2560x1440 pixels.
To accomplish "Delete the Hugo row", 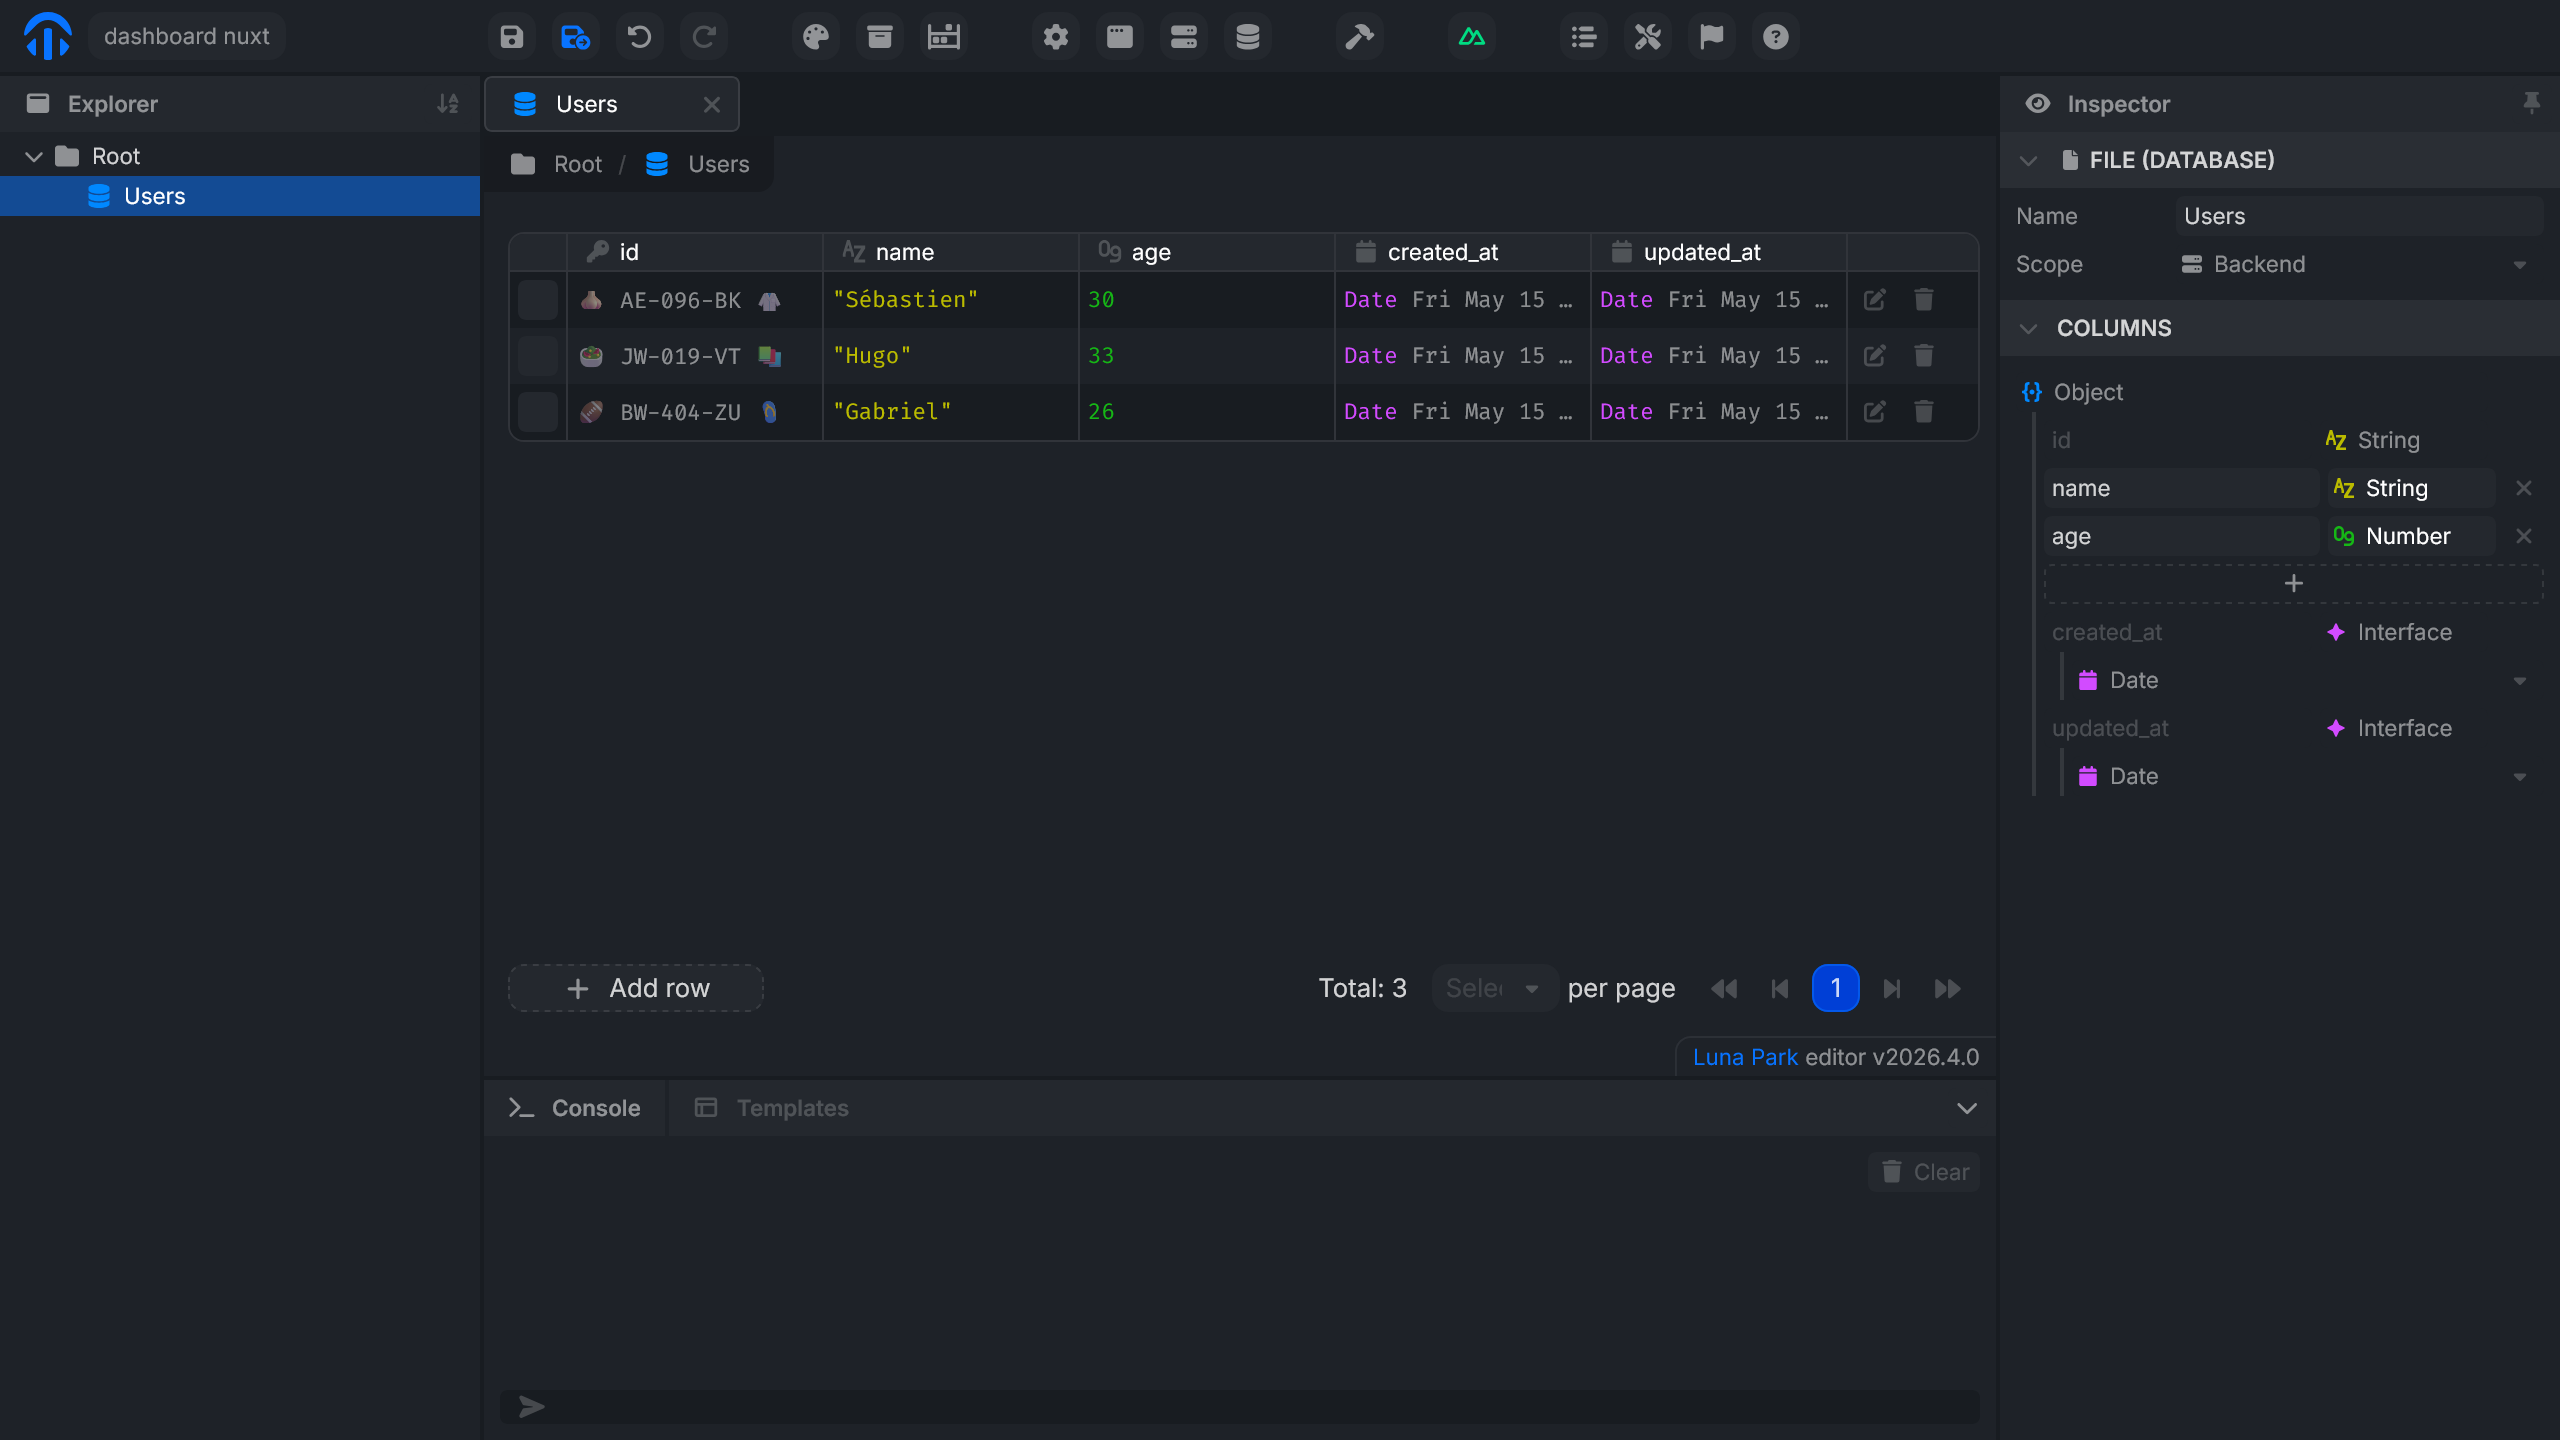I will pos(1924,356).
